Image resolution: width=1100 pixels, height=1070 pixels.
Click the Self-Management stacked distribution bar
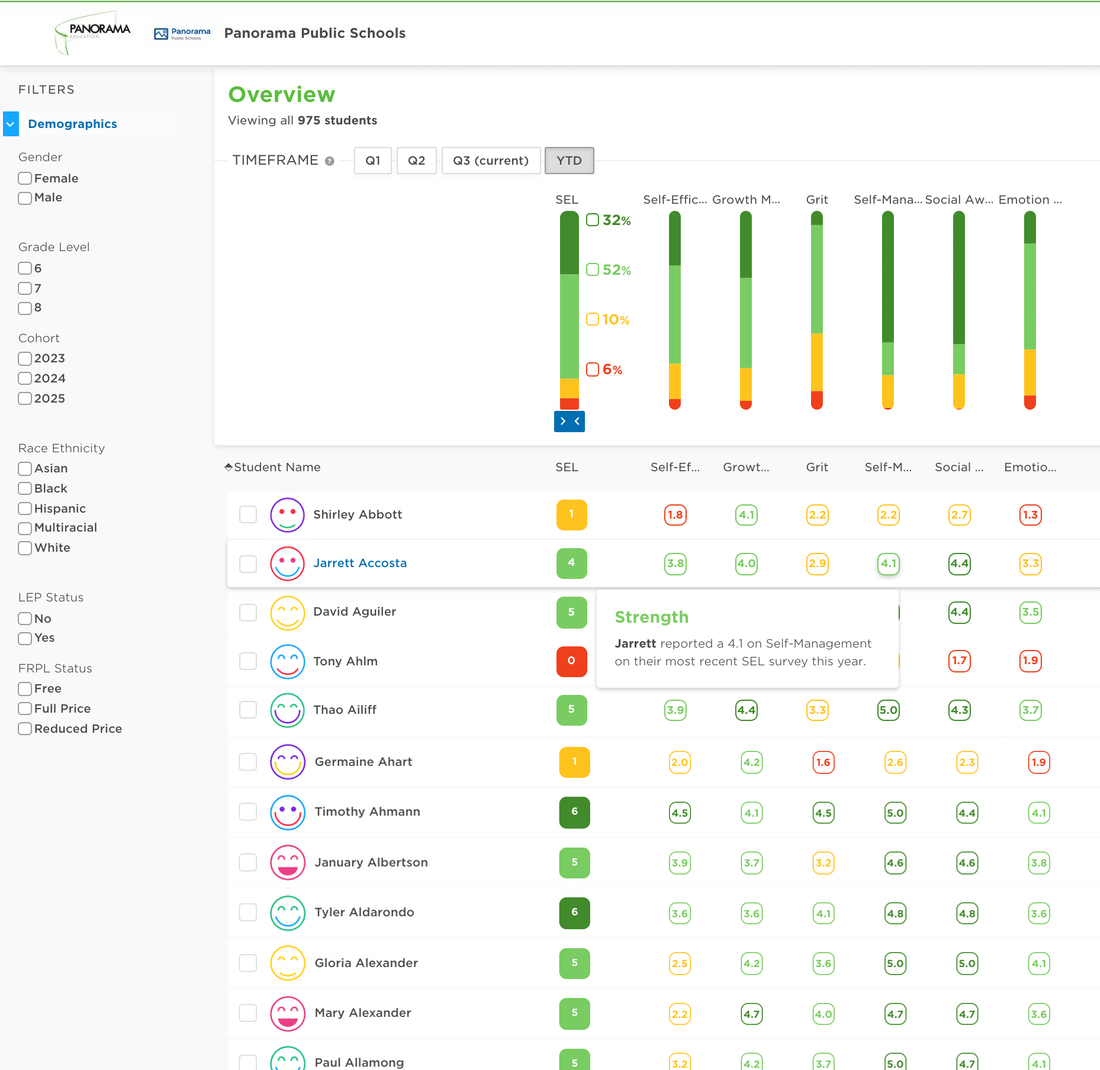(x=887, y=310)
